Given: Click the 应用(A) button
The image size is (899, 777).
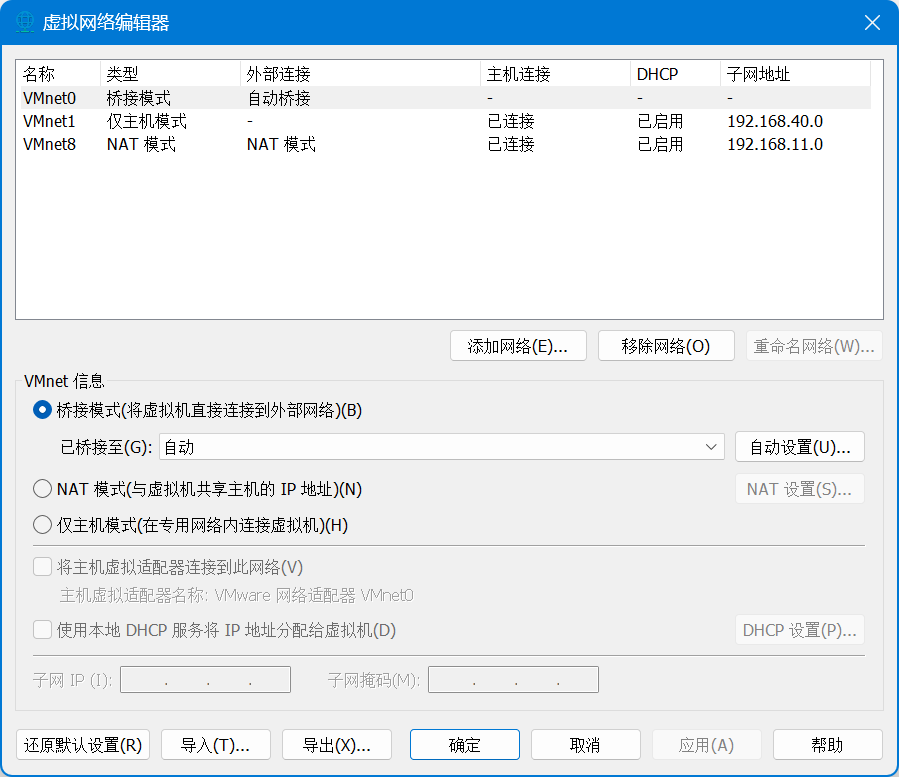Looking at the screenshot, I should click(x=707, y=745).
